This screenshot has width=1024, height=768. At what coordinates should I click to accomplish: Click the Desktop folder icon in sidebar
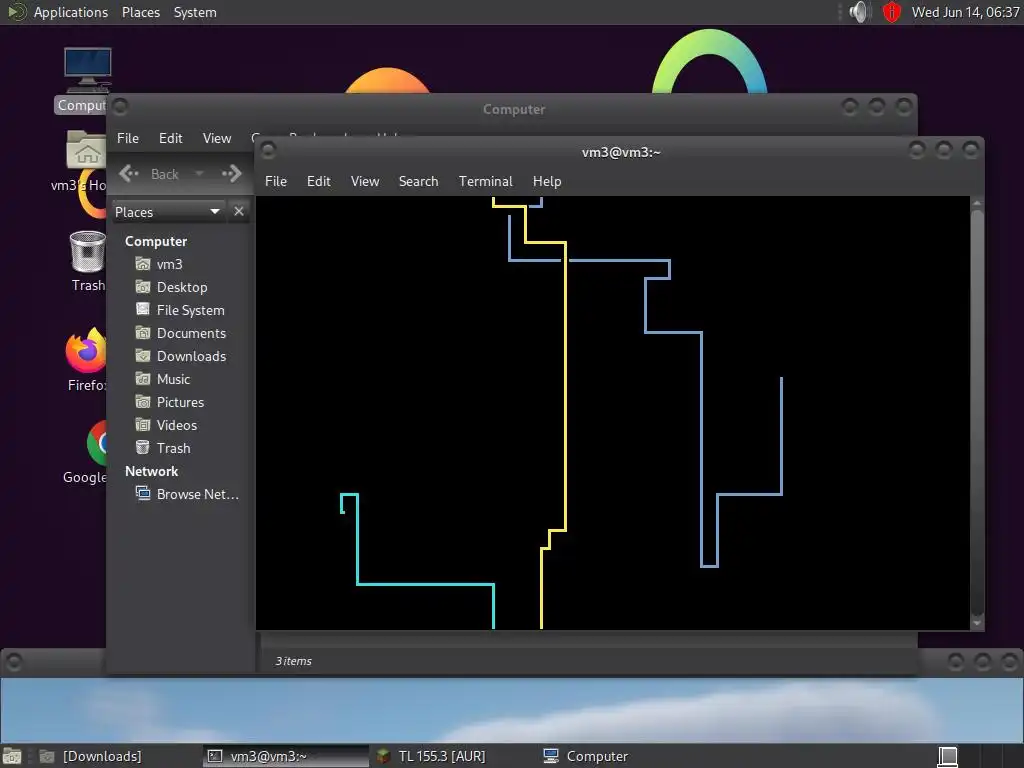click(142, 287)
